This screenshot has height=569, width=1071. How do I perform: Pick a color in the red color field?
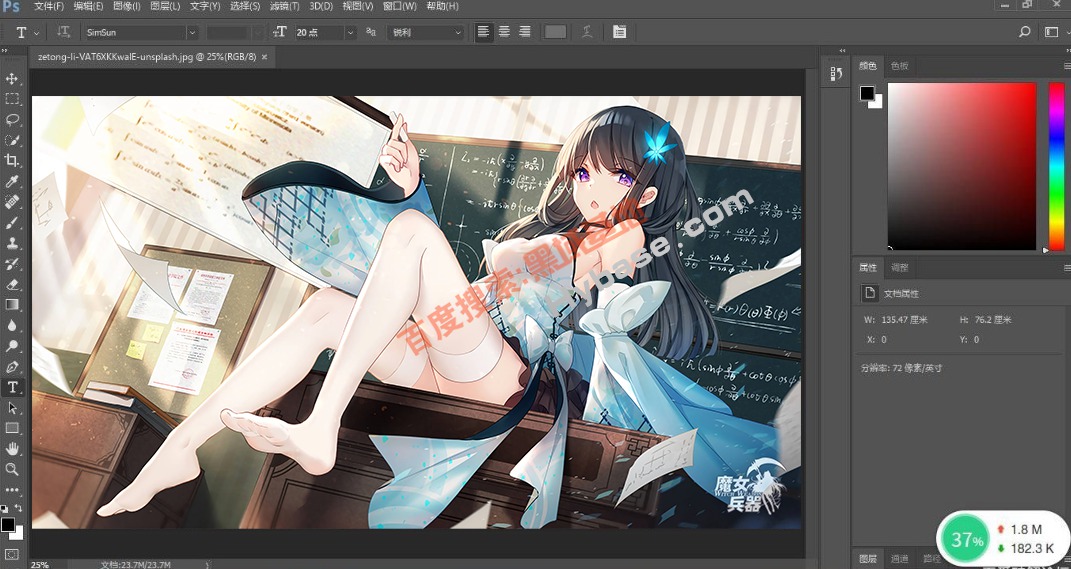pos(962,166)
